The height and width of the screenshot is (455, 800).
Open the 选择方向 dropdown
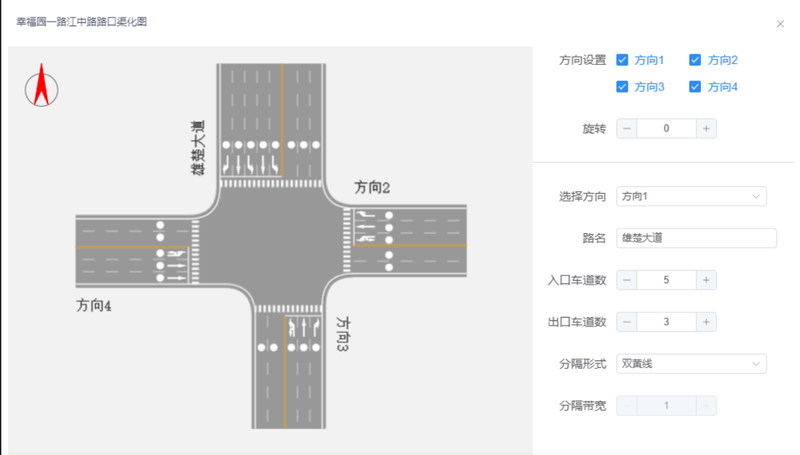click(691, 196)
